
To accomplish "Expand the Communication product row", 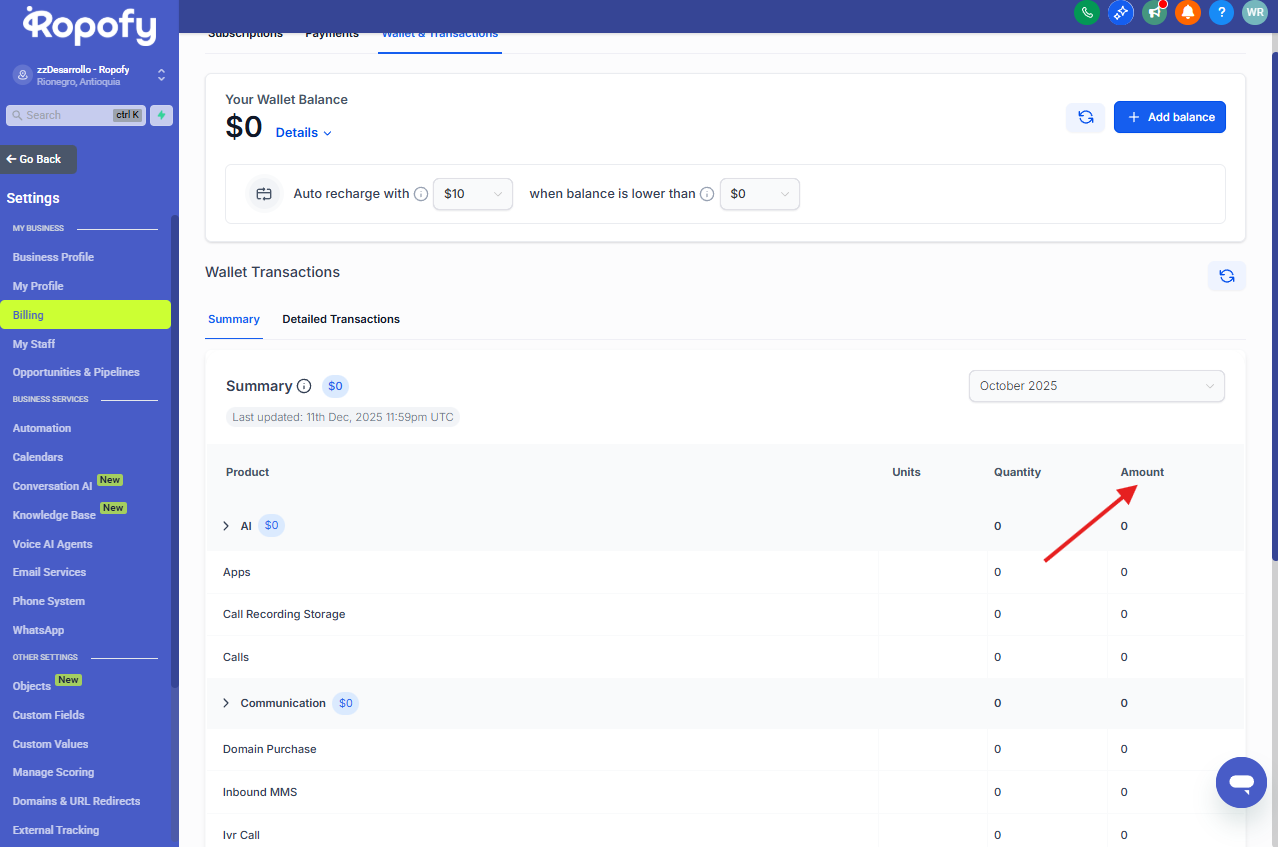I will coord(226,704).
